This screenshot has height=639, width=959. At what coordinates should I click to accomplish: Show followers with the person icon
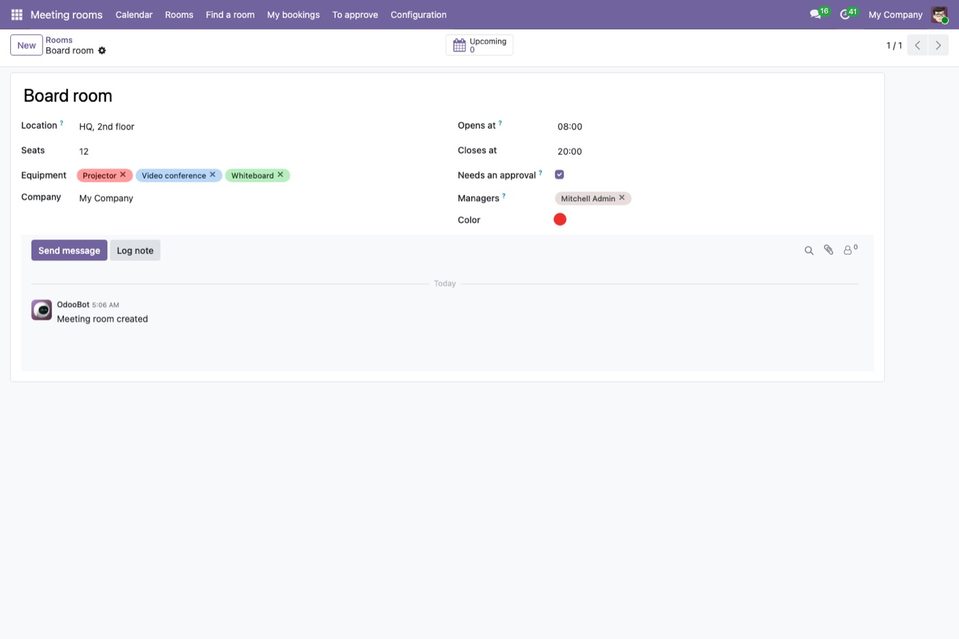(x=850, y=250)
